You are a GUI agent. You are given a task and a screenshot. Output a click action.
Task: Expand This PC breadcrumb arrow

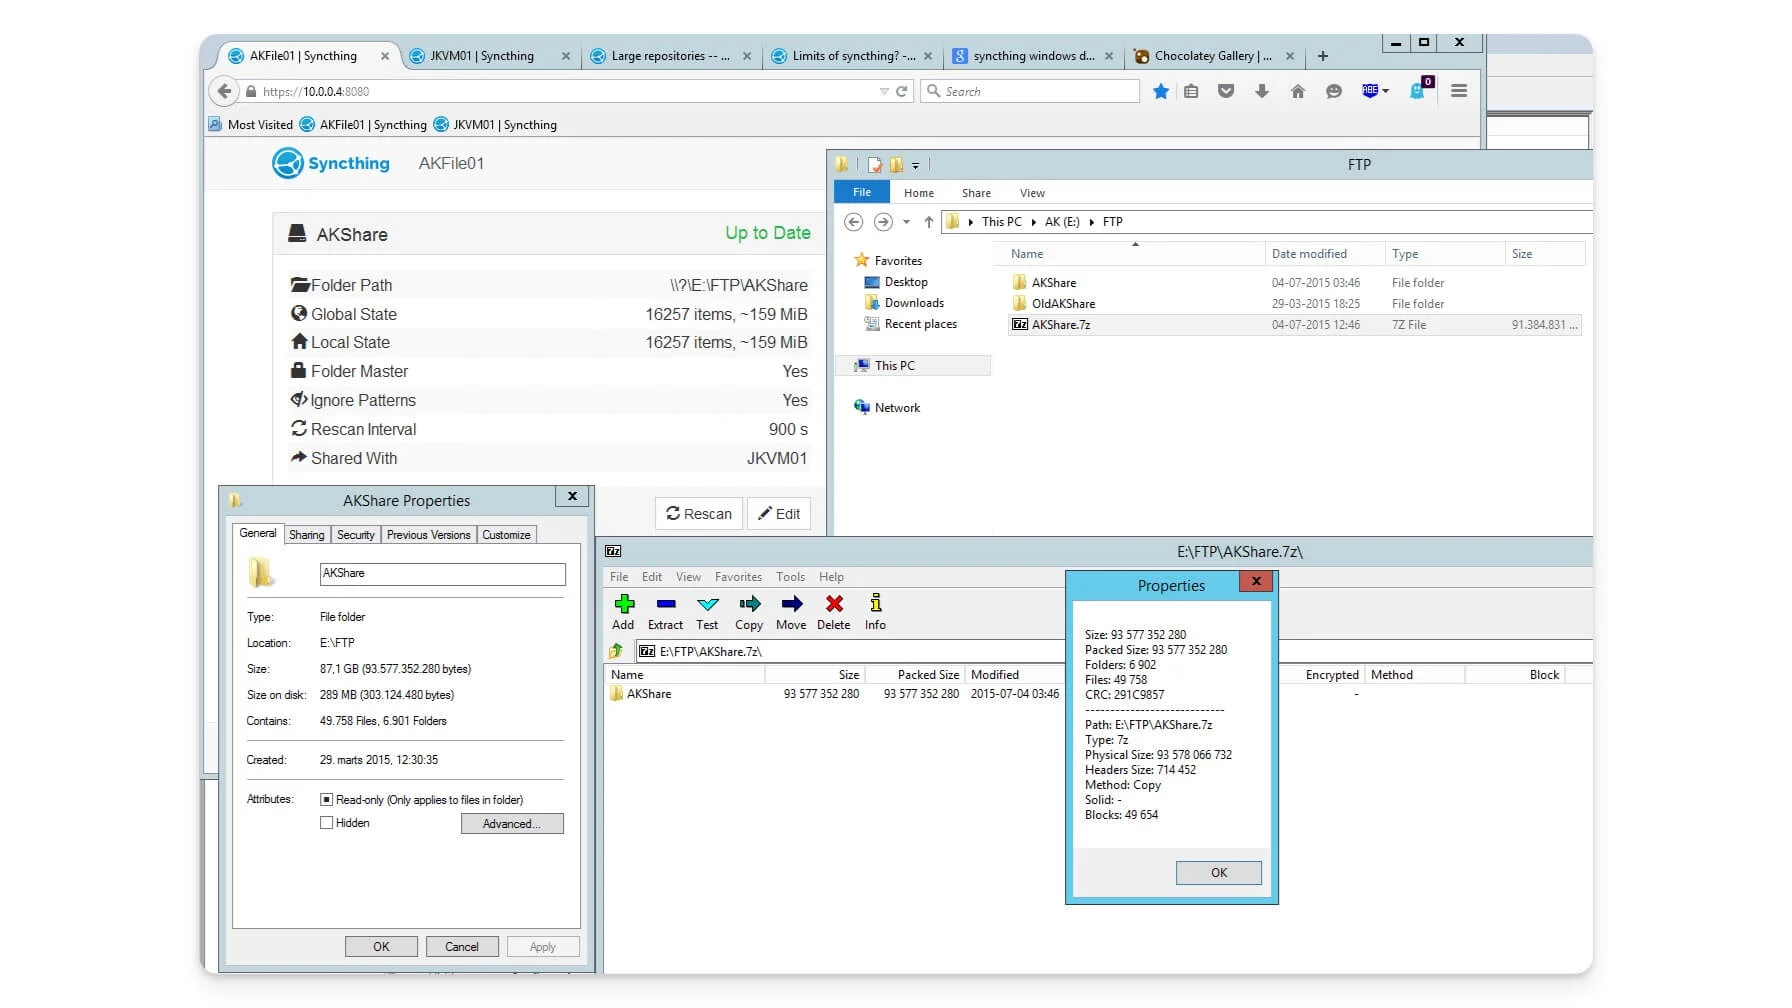1033,222
